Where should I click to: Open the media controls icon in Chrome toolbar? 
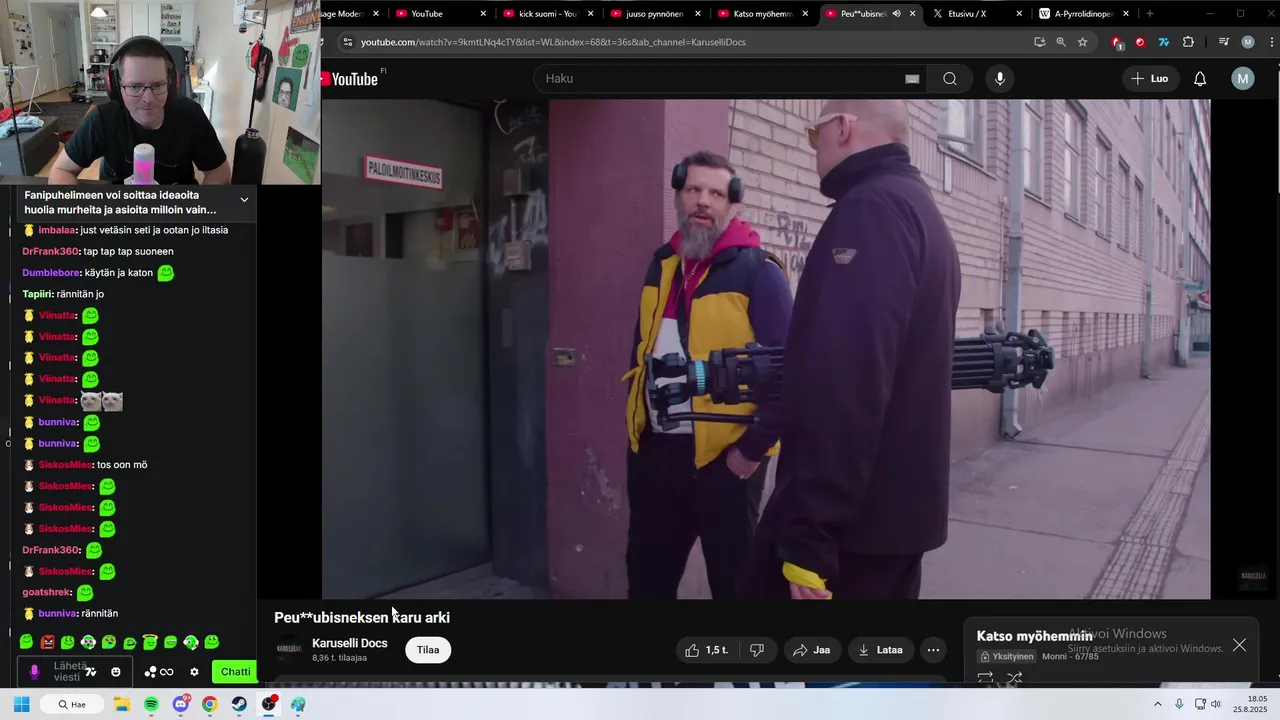point(1224,42)
